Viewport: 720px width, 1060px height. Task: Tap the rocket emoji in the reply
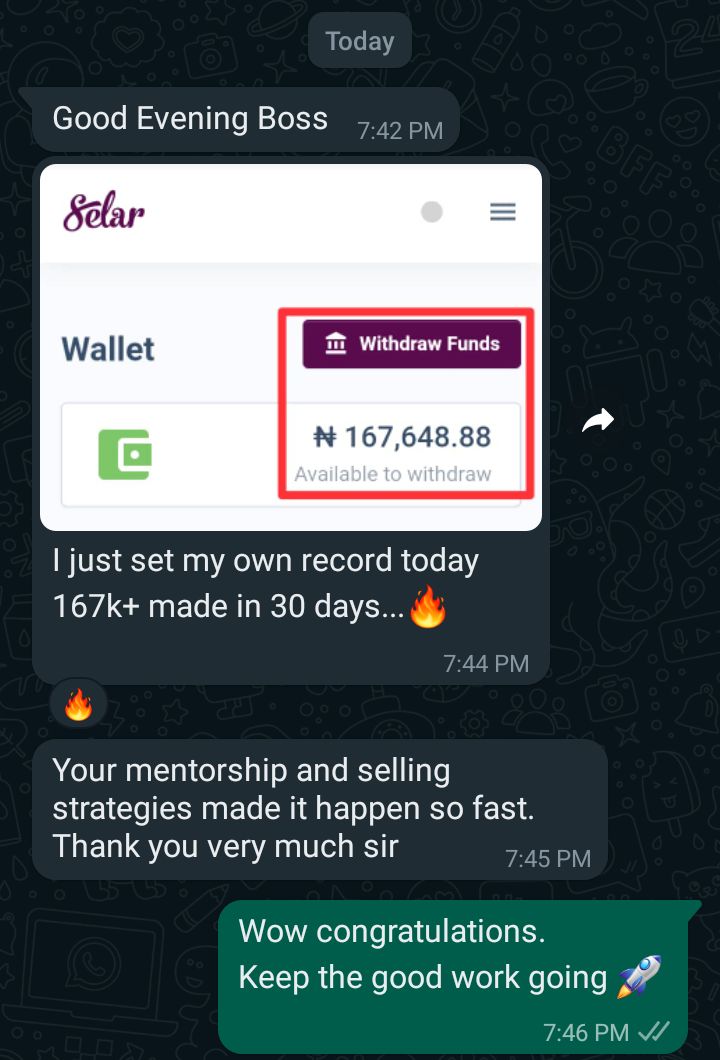coord(640,976)
